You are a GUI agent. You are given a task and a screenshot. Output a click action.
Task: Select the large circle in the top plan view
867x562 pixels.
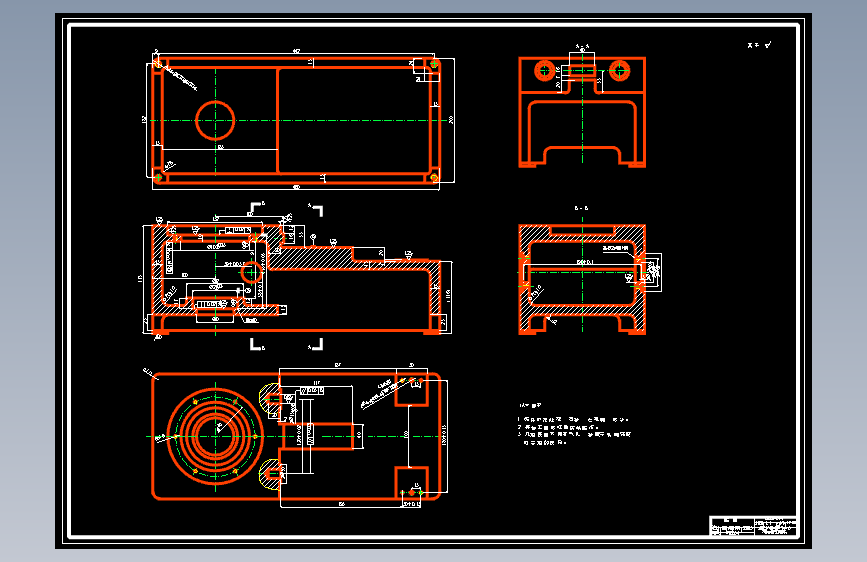[215, 120]
